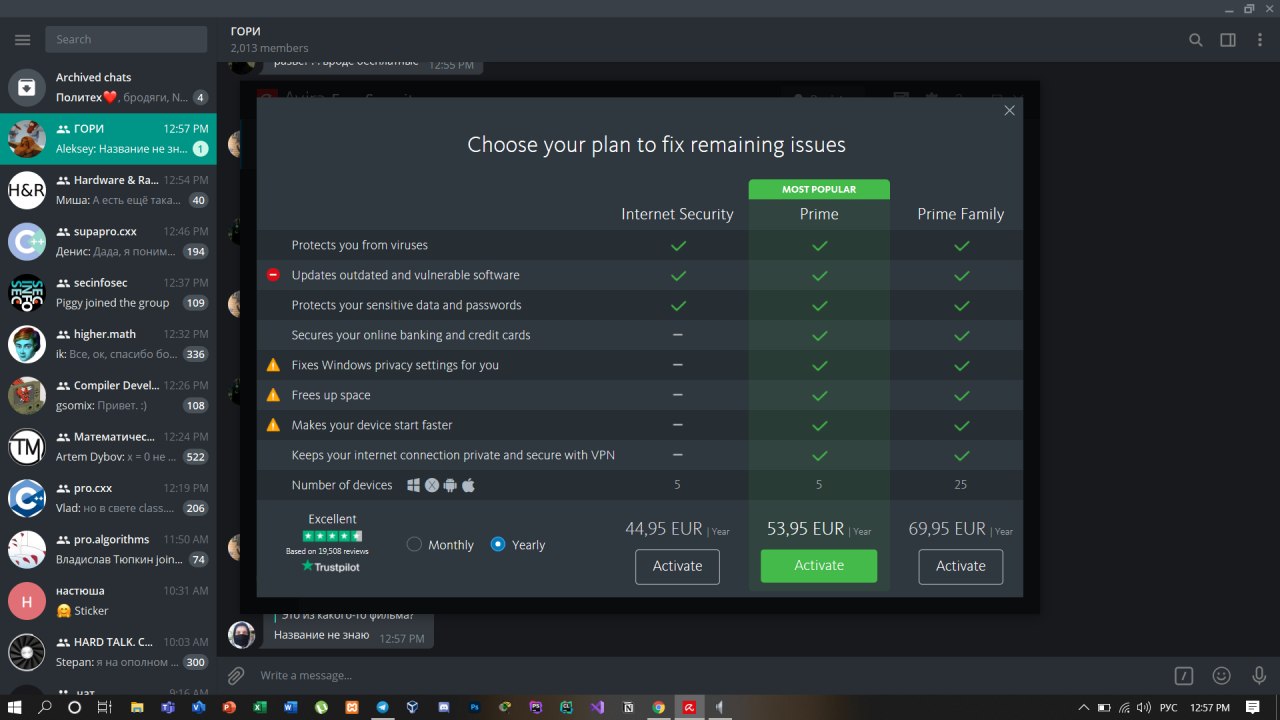Activate the Prime plan
This screenshot has width=1280, height=720.
(x=819, y=566)
